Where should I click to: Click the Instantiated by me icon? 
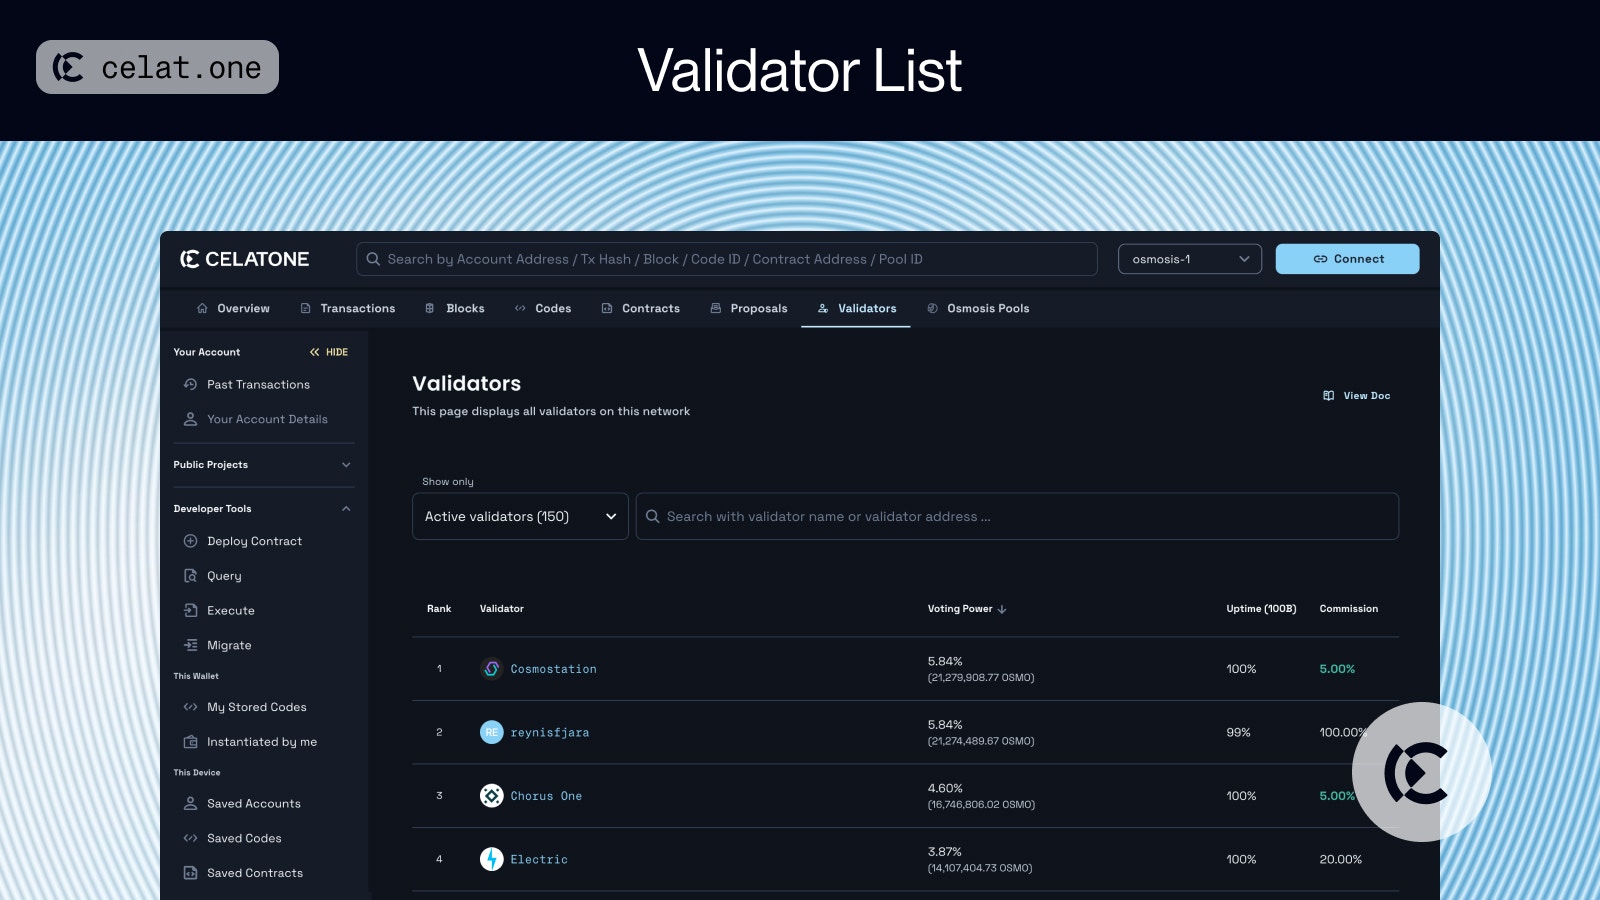tap(190, 742)
